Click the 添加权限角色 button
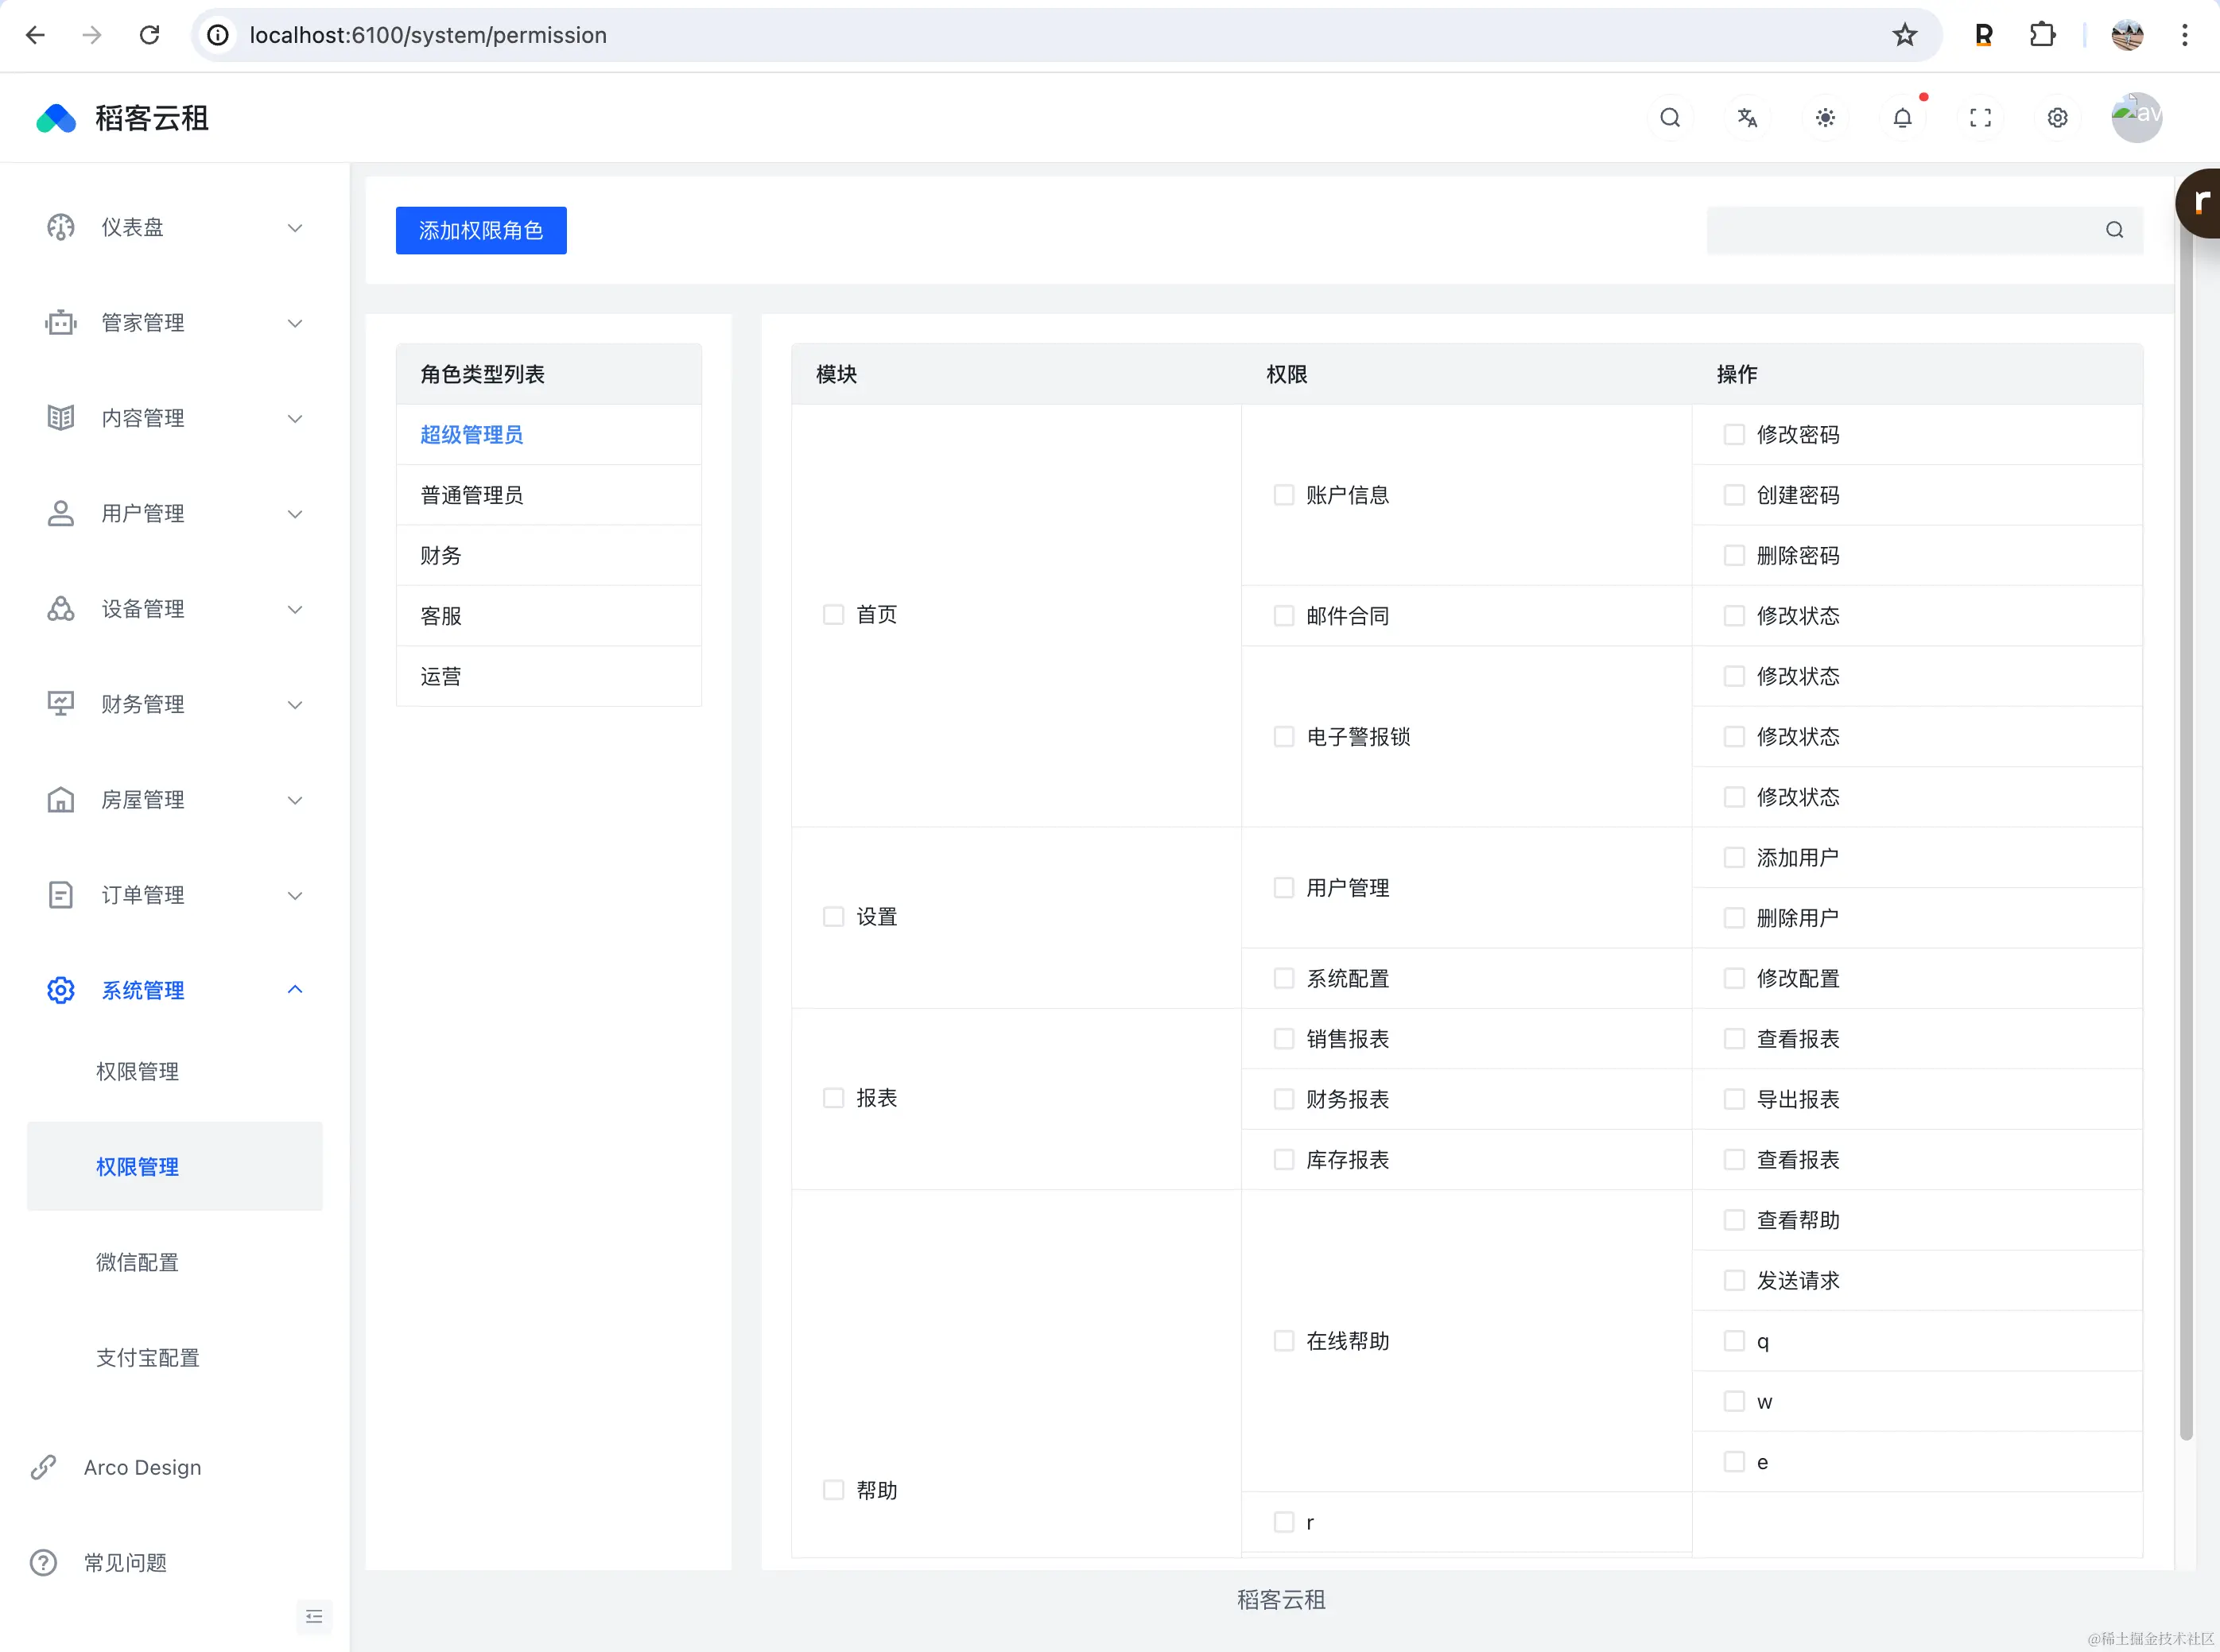The height and width of the screenshot is (1652, 2220). (x=481, y=231)
